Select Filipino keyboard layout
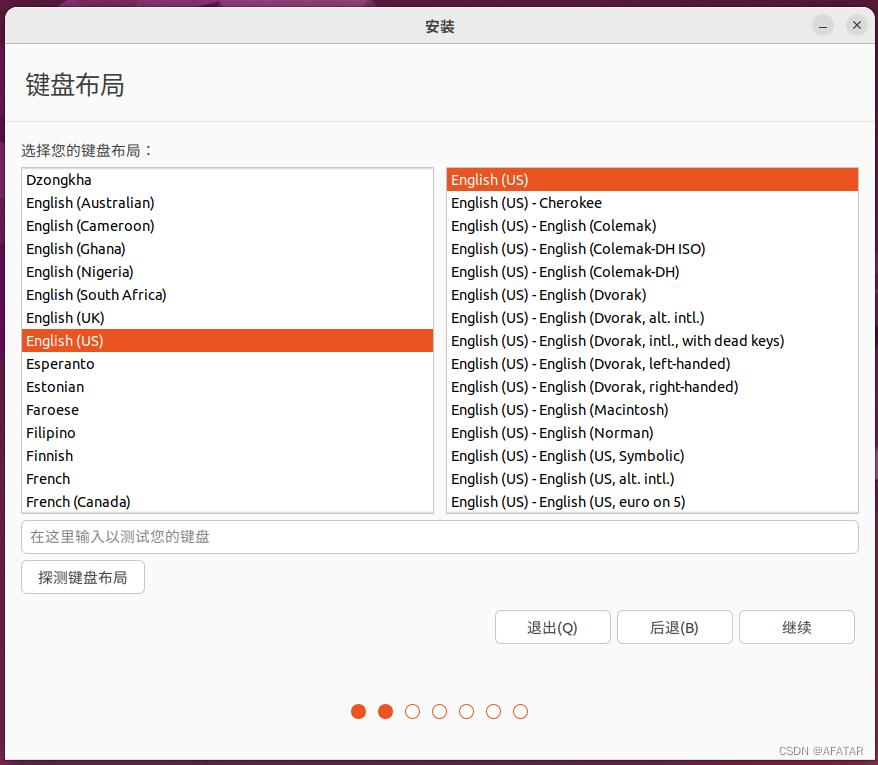The image size is (878, 765). click(227, 433)
